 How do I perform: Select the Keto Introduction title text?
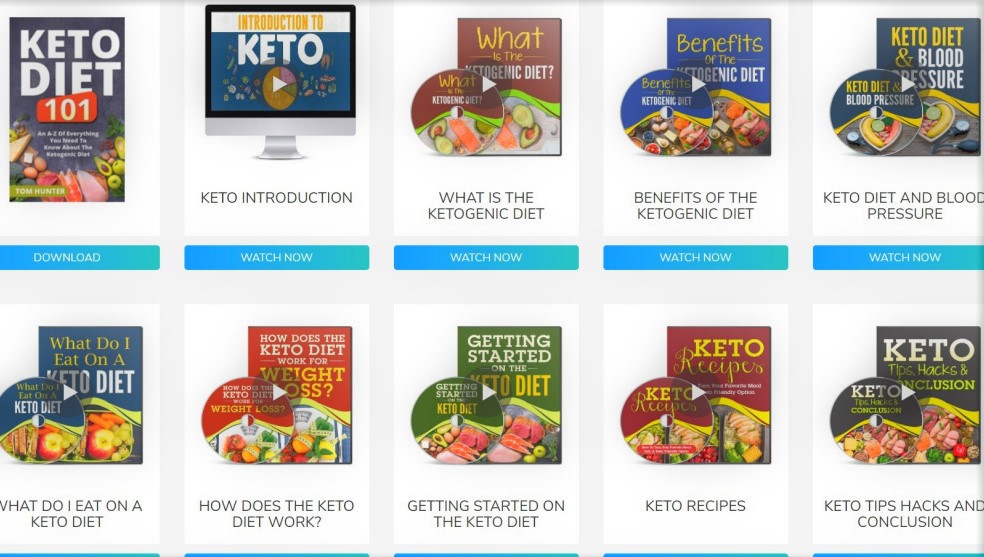277,198
